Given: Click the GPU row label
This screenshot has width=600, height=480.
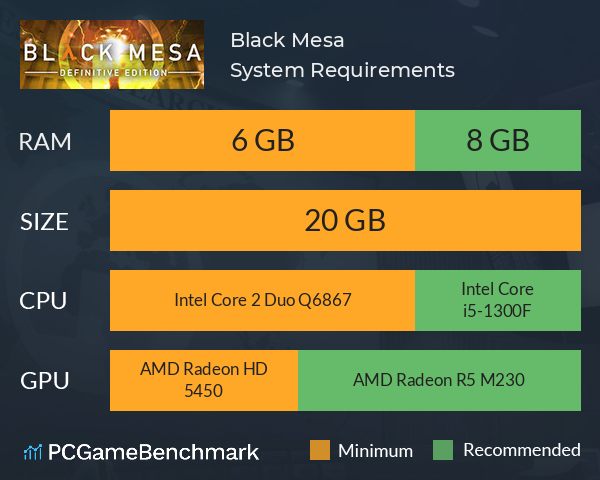Looking at the screenshot, I should tap(44, 380).
